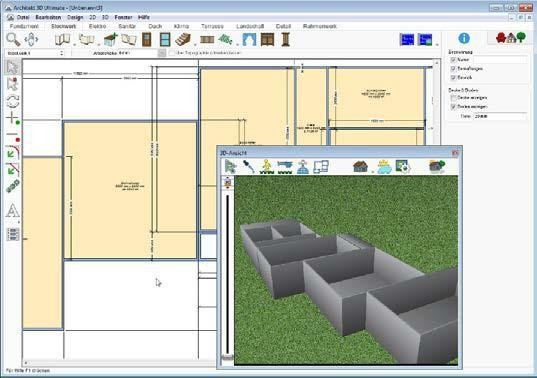Click the add room tool with green plus
Screen dimensions: 537x378
111,40
